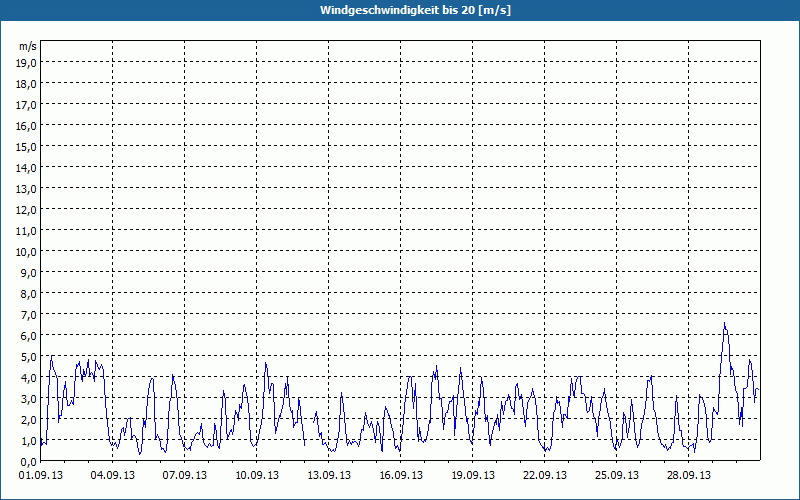The image size is (800, 500).
Task: Click the 12,0 y-axis label
Action: click(27, 209)
